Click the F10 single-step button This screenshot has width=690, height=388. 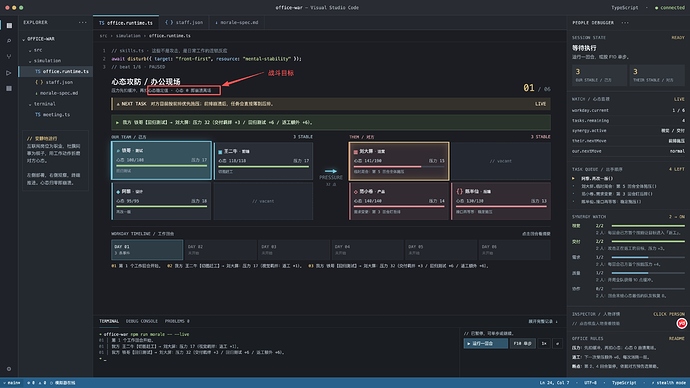point(522,343)
